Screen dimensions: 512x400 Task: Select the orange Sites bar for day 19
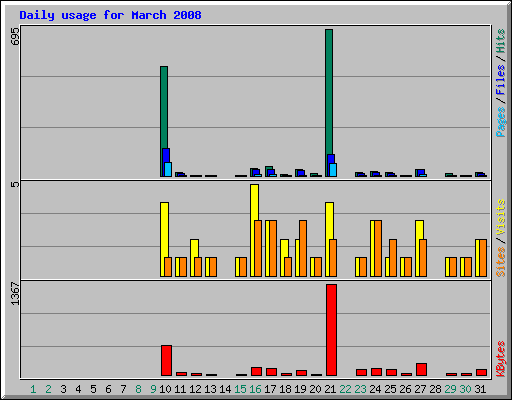pos(303,248)
